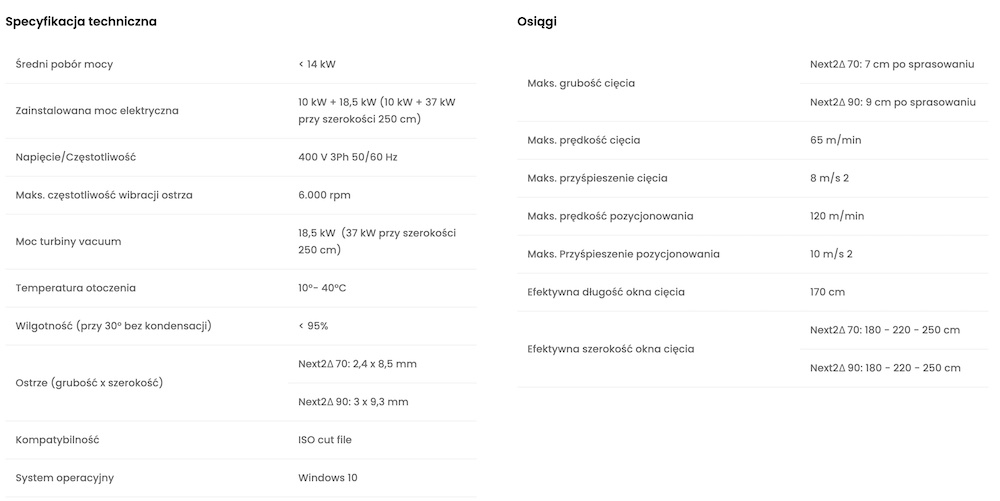Click the '170 cm' window length value
Viewport: 1000px width, 501px height.
[827, 292]
